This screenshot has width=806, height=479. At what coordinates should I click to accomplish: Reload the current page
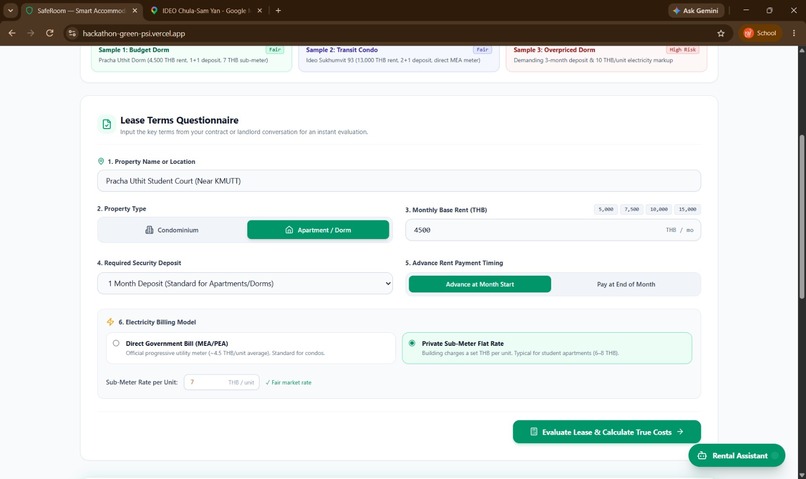click(49, 33)
